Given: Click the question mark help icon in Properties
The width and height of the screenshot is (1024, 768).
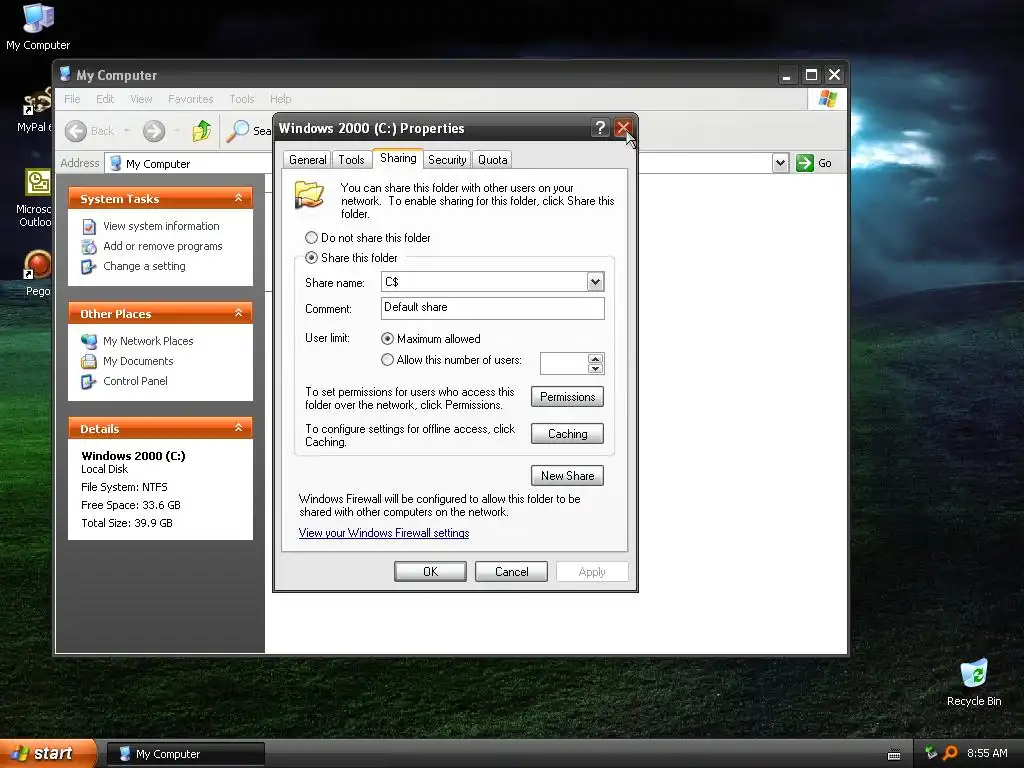Looking at the screenshot, I should click(600, 127).
